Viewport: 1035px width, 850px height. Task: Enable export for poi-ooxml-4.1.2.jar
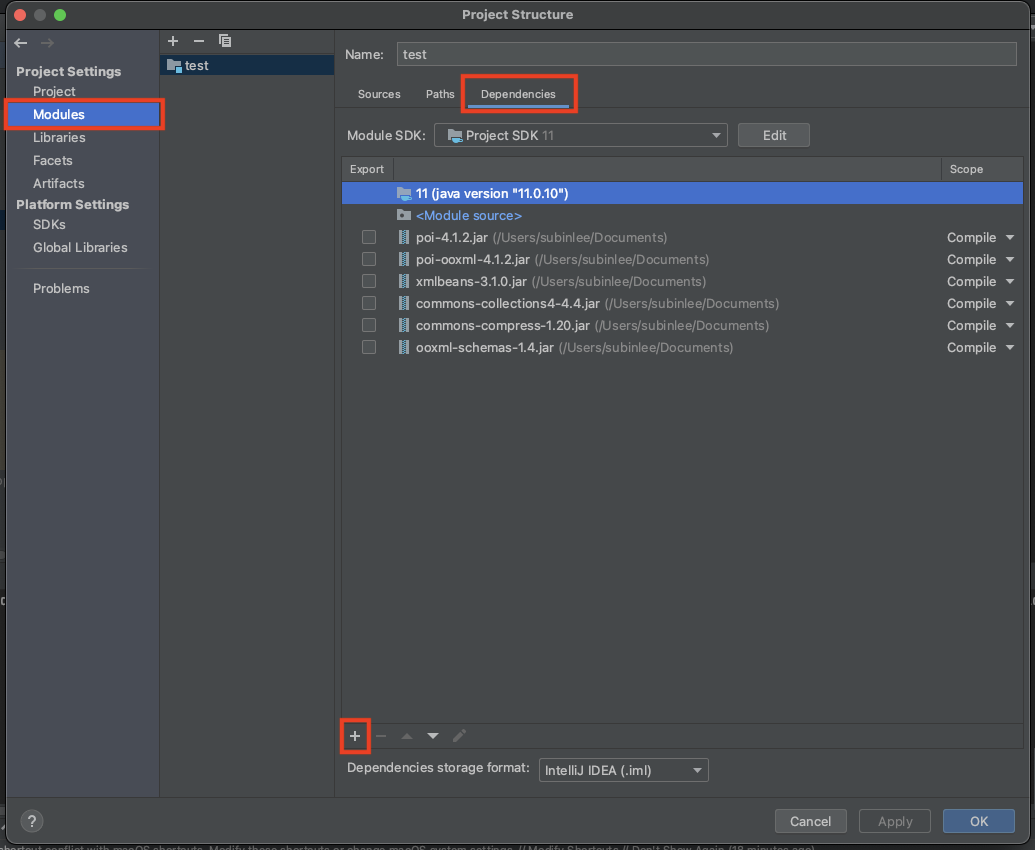[x=369, y=259]
